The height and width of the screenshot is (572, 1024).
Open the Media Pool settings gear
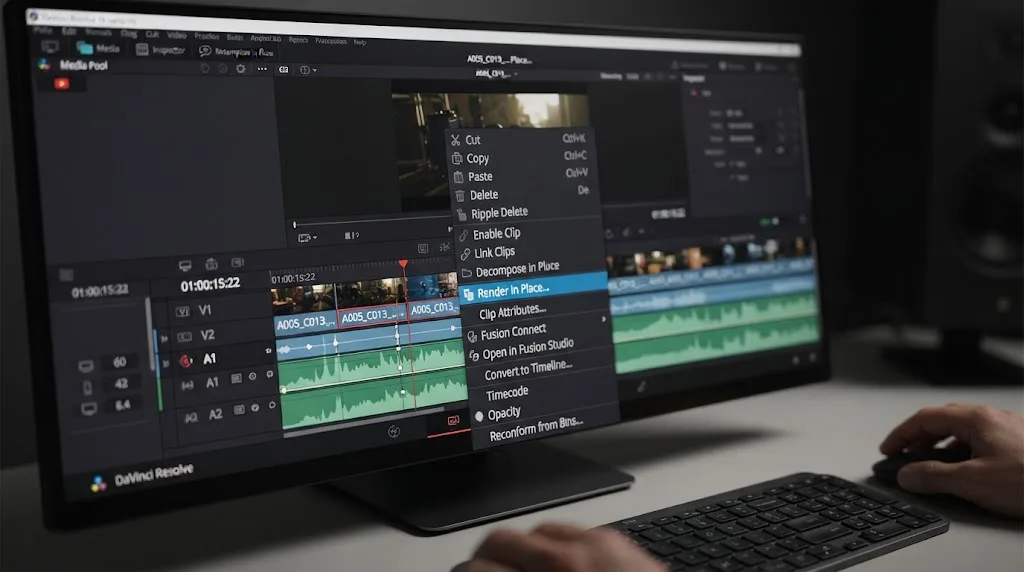point(241,69)
